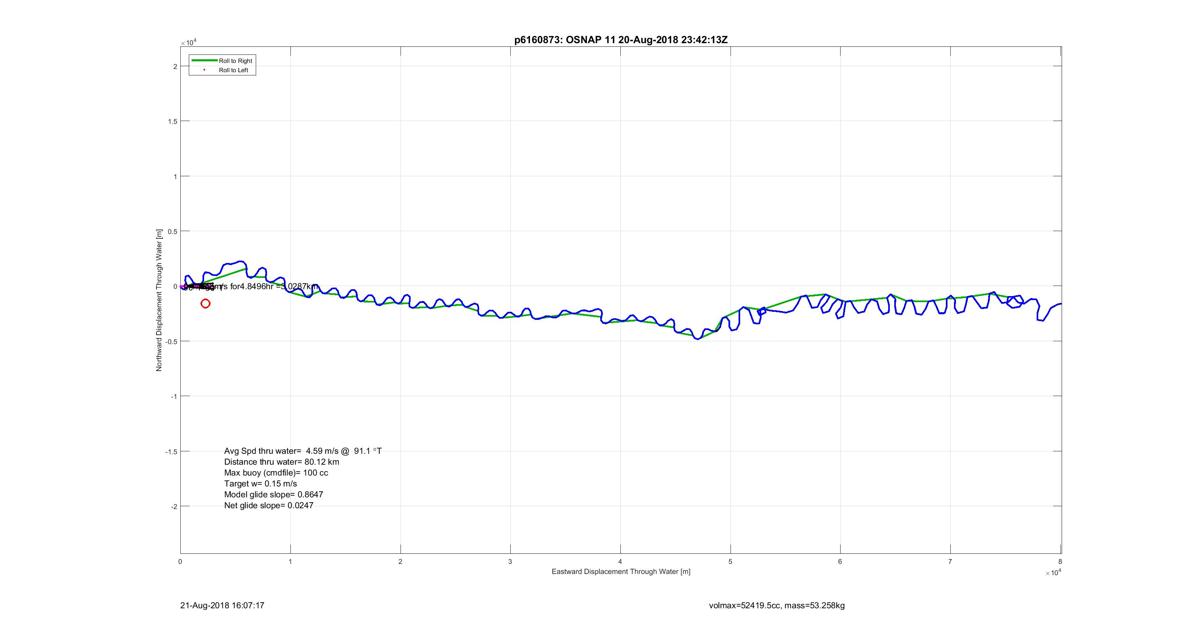Image resolution: width=1200 pixels, height=622 pixels.
Task: Click x-axis tick label '7'
Action: click(x=951, y=563)
